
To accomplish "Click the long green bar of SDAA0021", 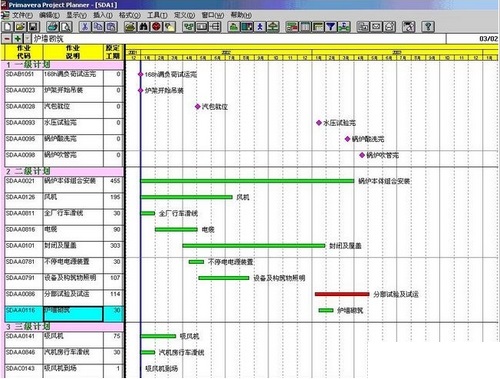I will [x=247, y=181].
